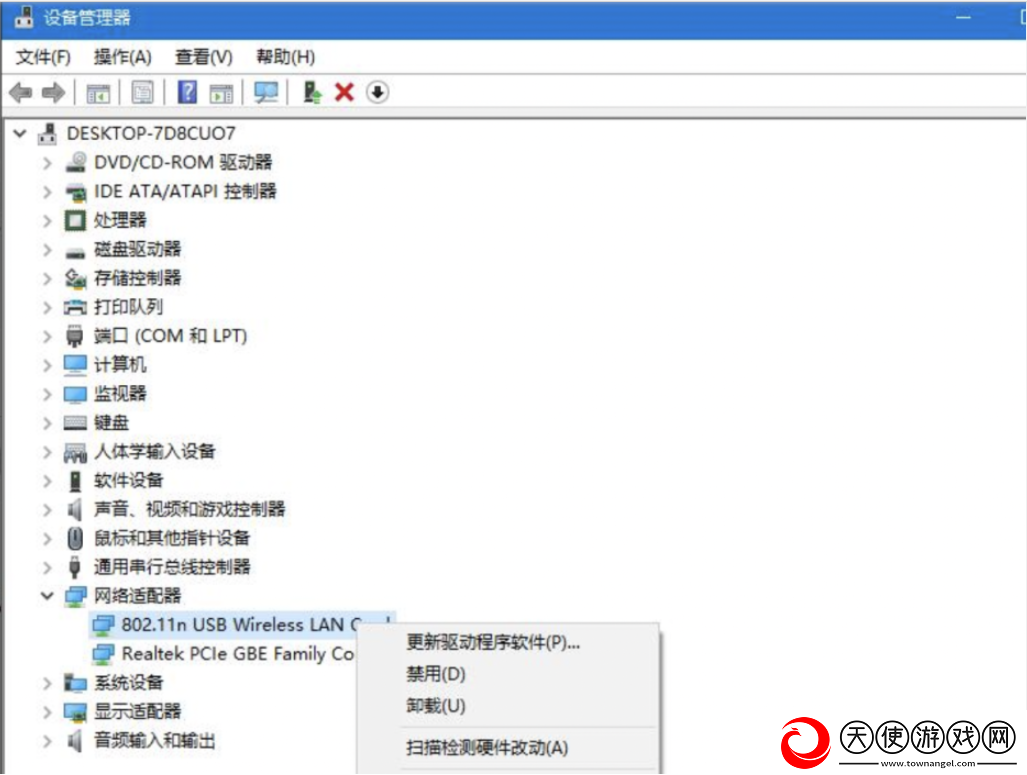This screenshot has height=775, width=1027.
Task: Click the 鼠标和其他指针设备 mouse icon
Action: tap(75, 539)
